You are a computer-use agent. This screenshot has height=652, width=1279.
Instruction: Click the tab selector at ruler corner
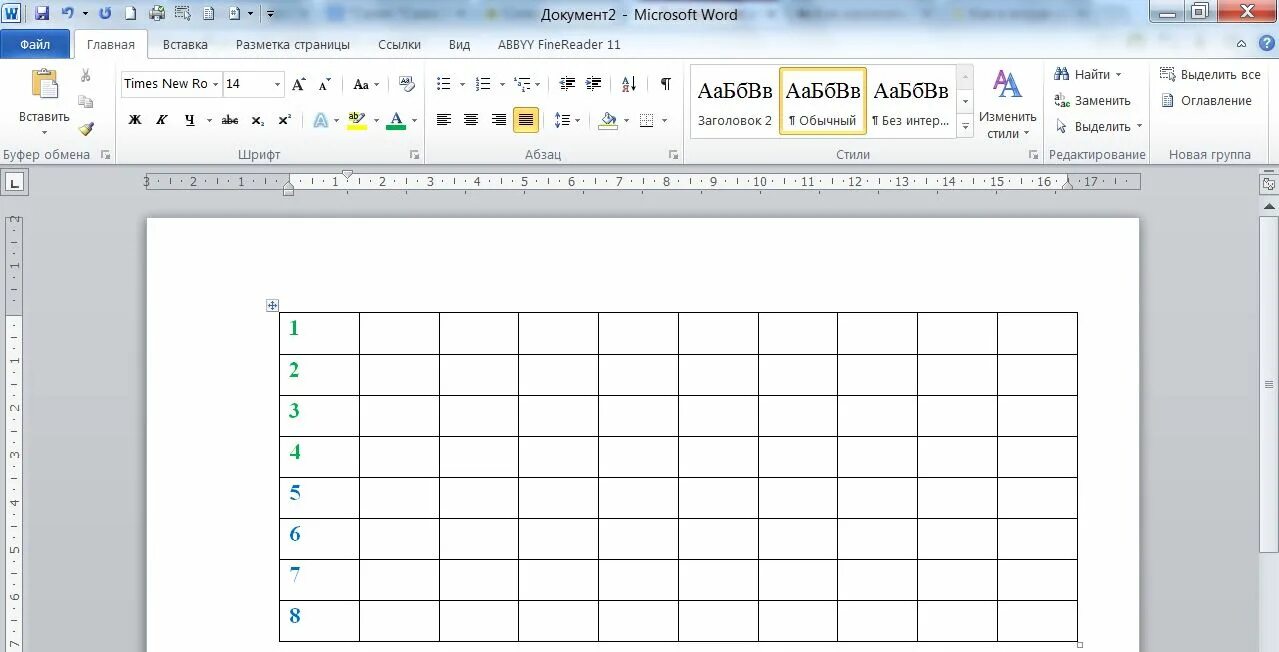(x=16, y=183)
